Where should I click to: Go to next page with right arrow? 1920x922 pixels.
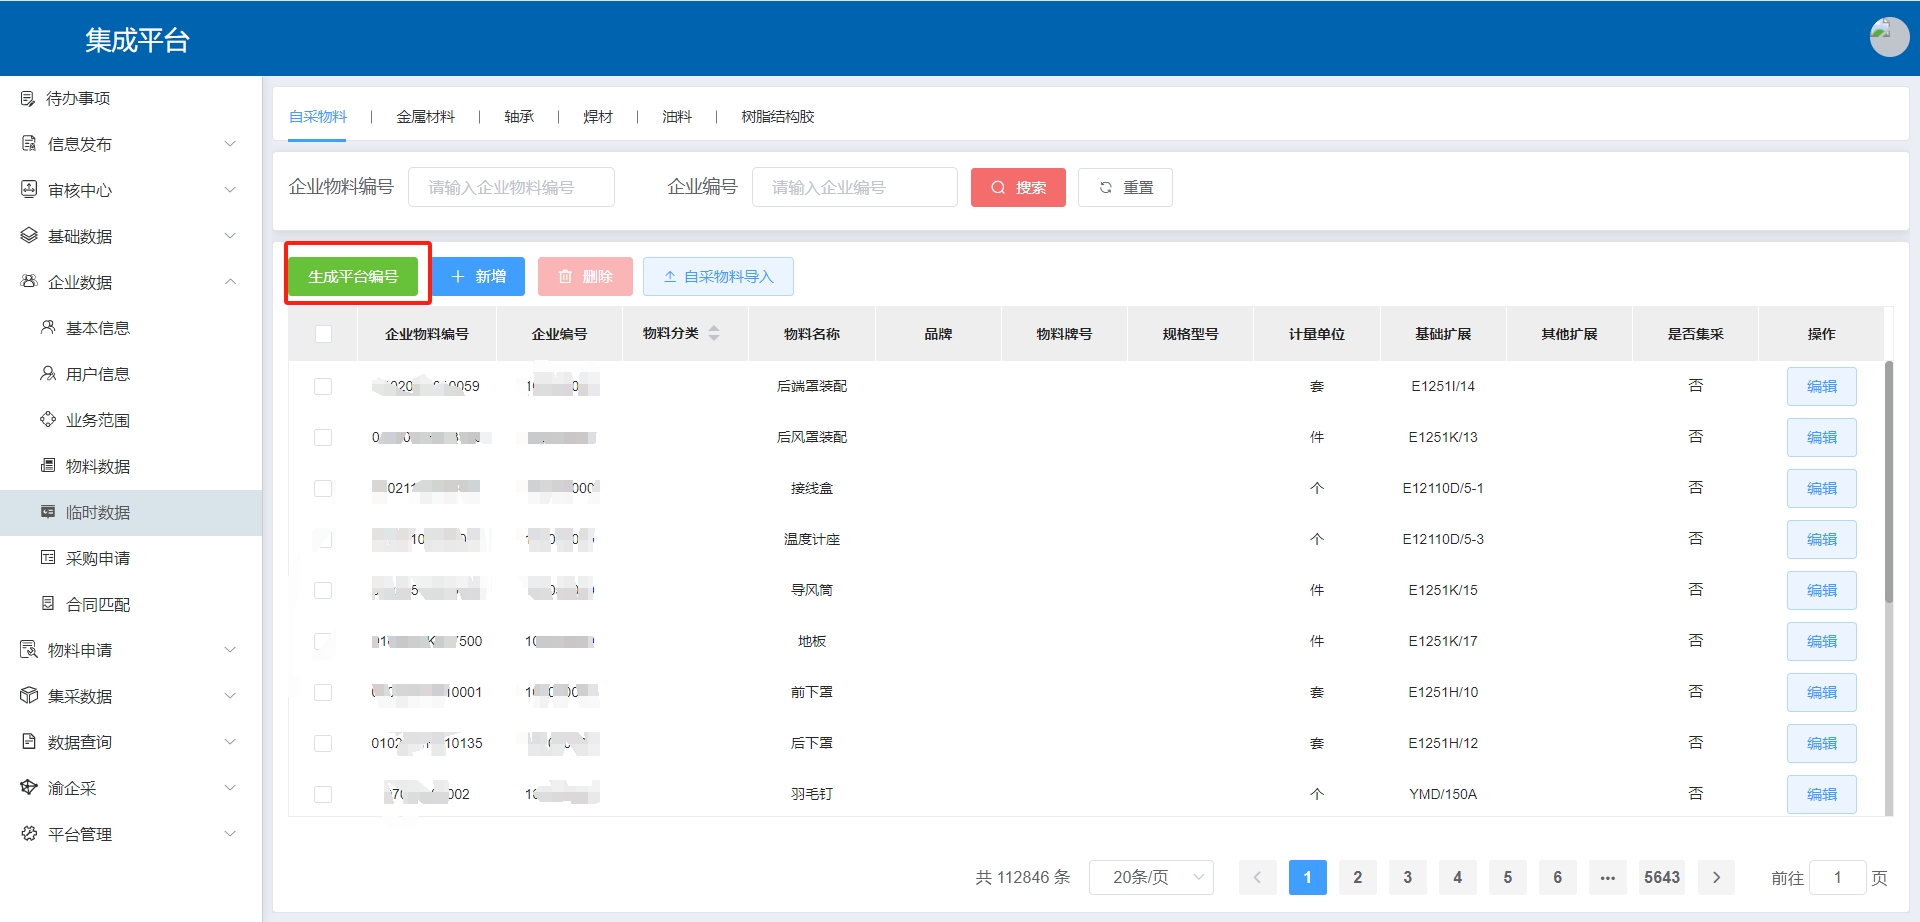1716,877
